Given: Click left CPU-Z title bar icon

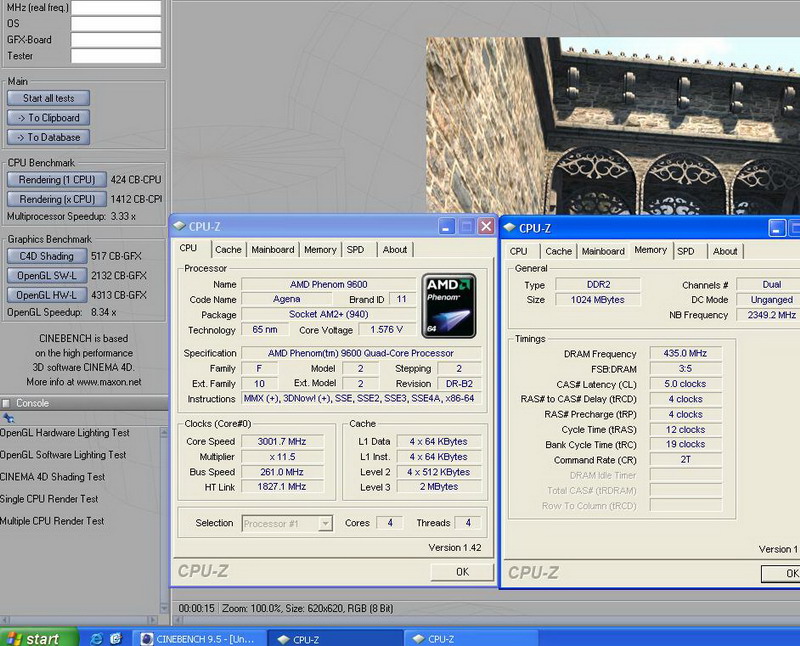Looking at the screenshot, I should pyautogui.click(x=179, y=226).
